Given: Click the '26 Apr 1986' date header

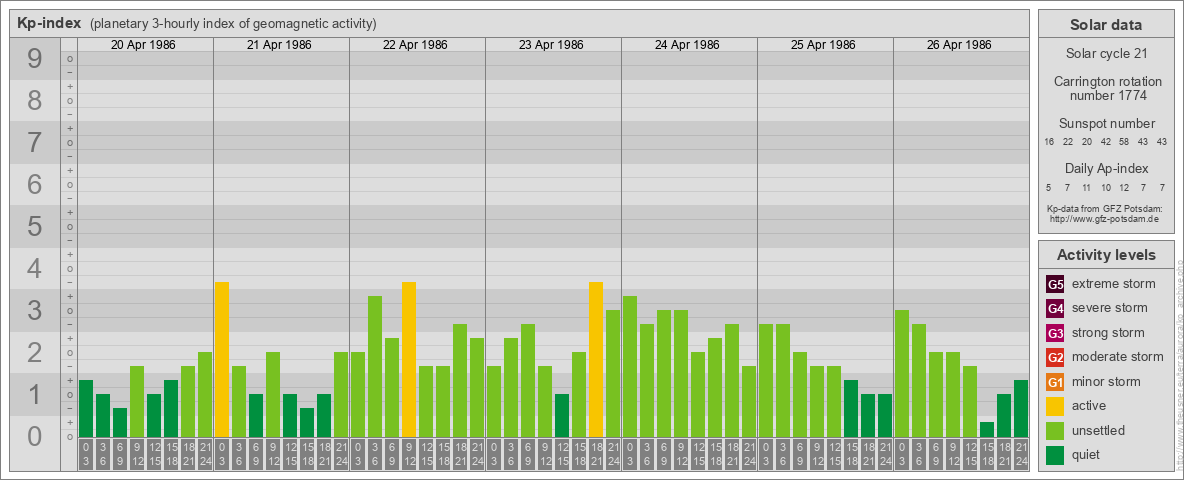Looking at the screenshot, I should coord(959,45).
